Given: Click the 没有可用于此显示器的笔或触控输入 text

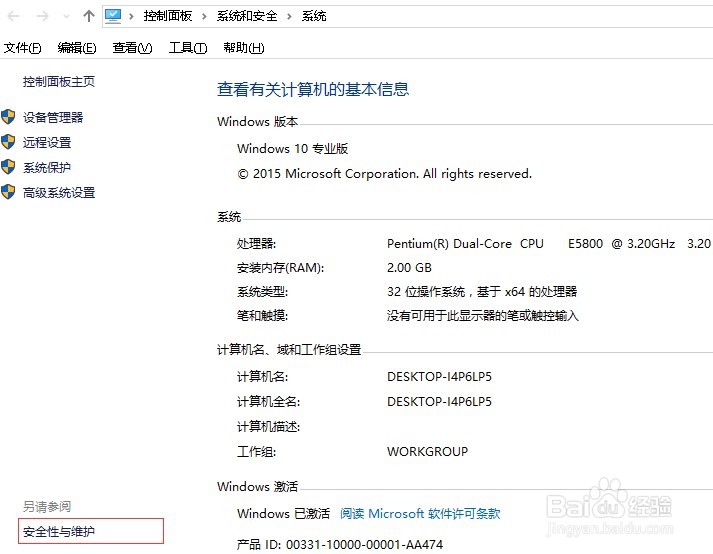Looking at the screenshot, I should point(482,316).
